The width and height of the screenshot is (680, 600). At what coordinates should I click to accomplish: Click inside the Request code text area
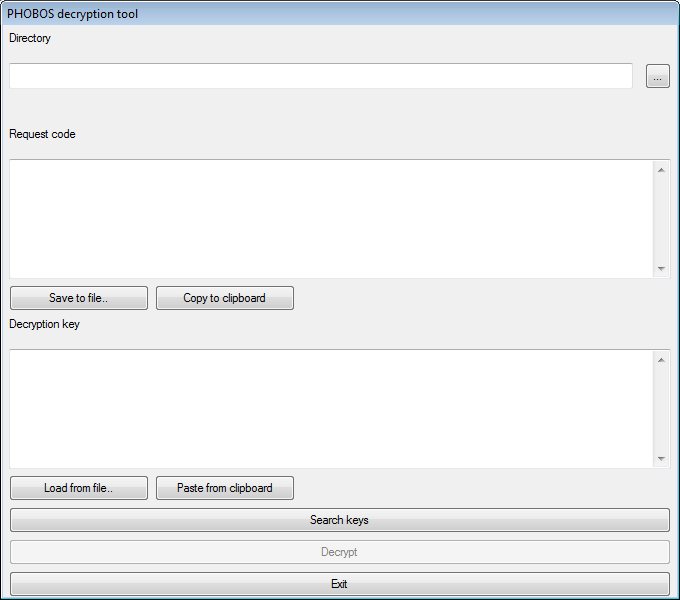coord(331,219)
